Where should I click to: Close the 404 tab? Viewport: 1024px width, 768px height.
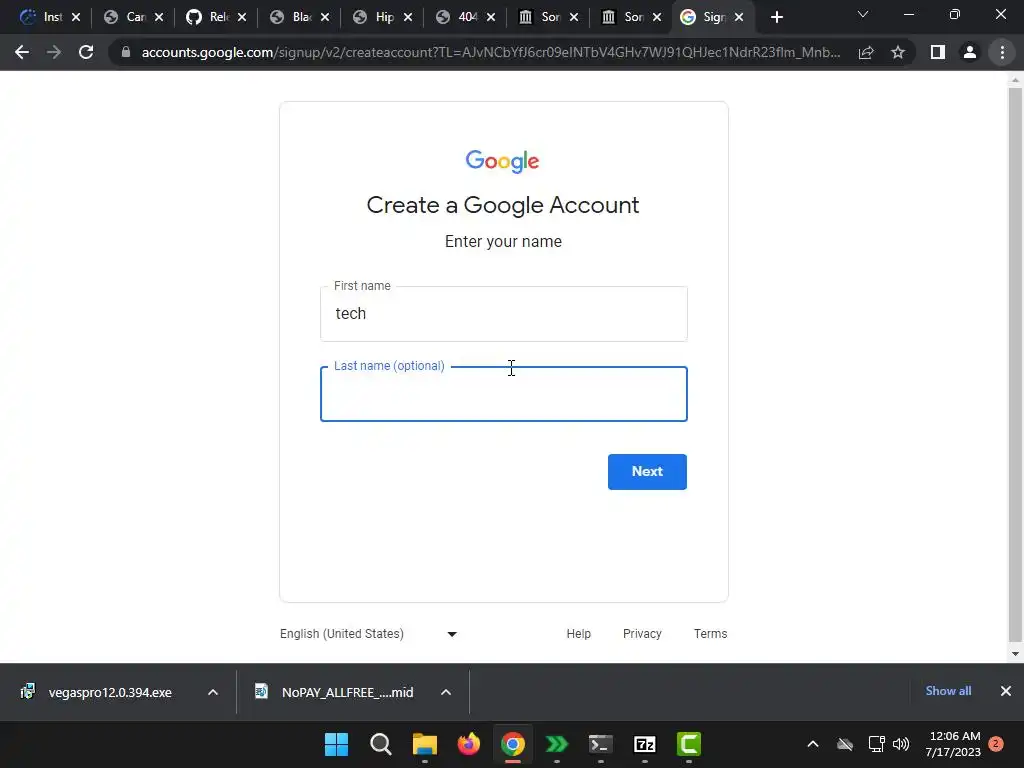tap(491, 18)
